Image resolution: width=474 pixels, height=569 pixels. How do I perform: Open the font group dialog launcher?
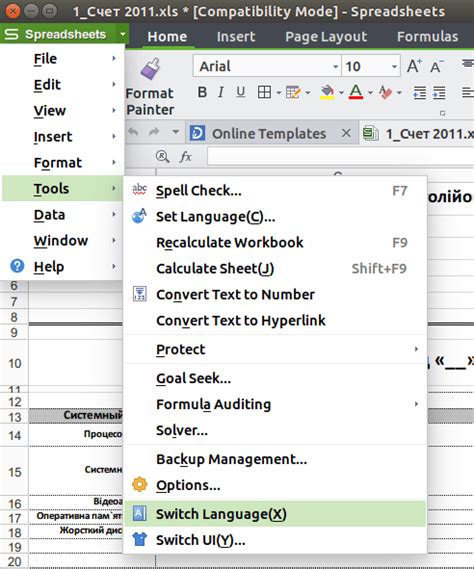click(x=442, y=113)
